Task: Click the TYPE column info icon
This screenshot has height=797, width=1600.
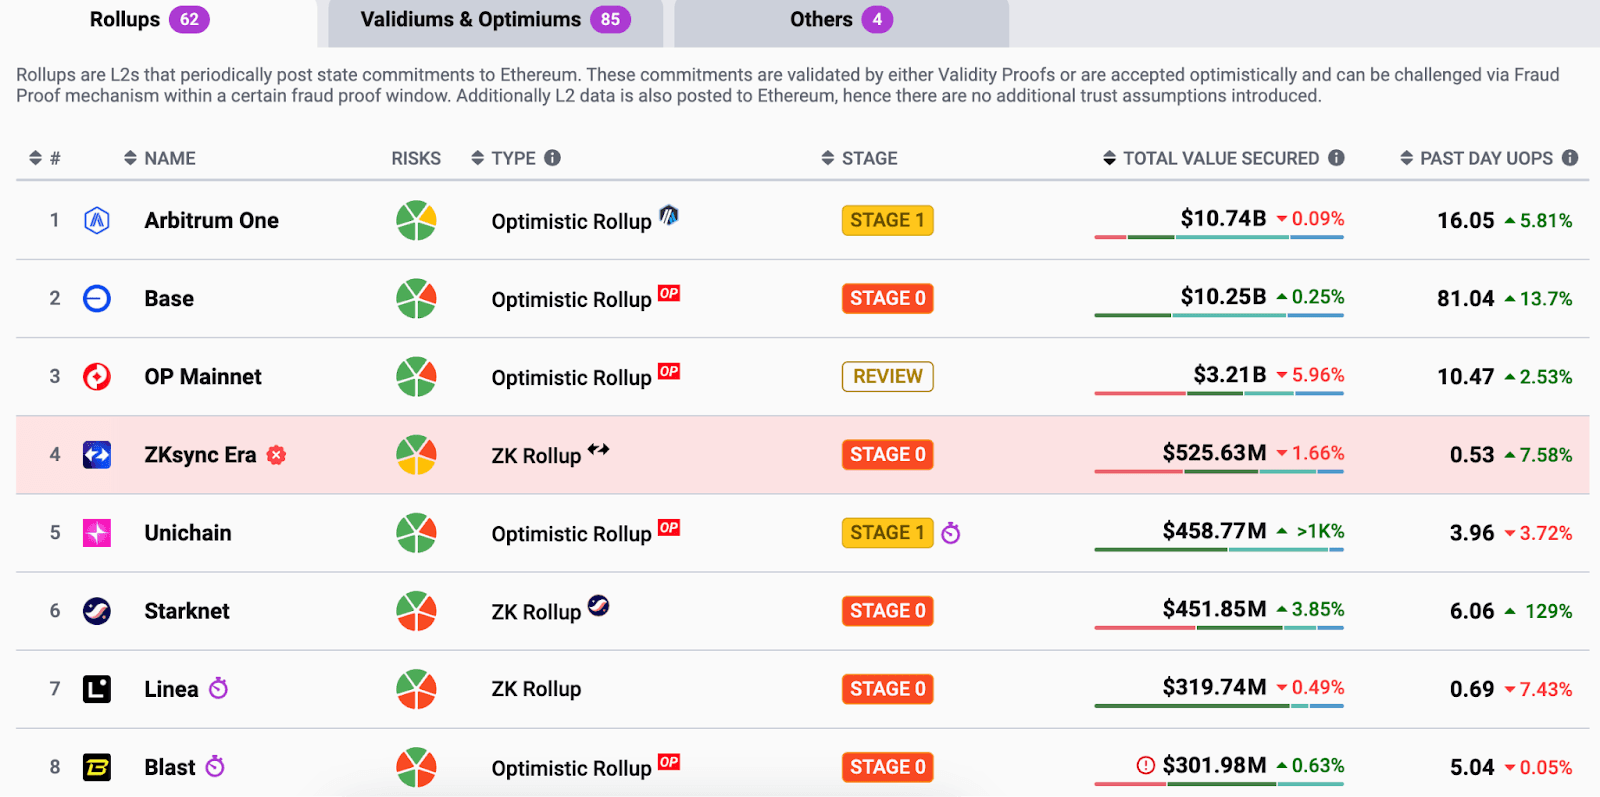Action: pos(552,158)
